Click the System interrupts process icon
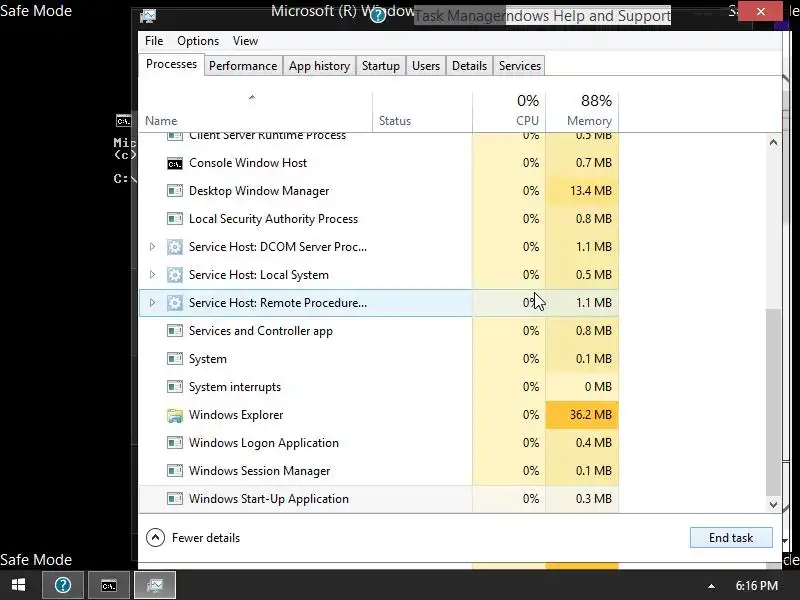Screen dimensions: 800x600 click(174, 387)
